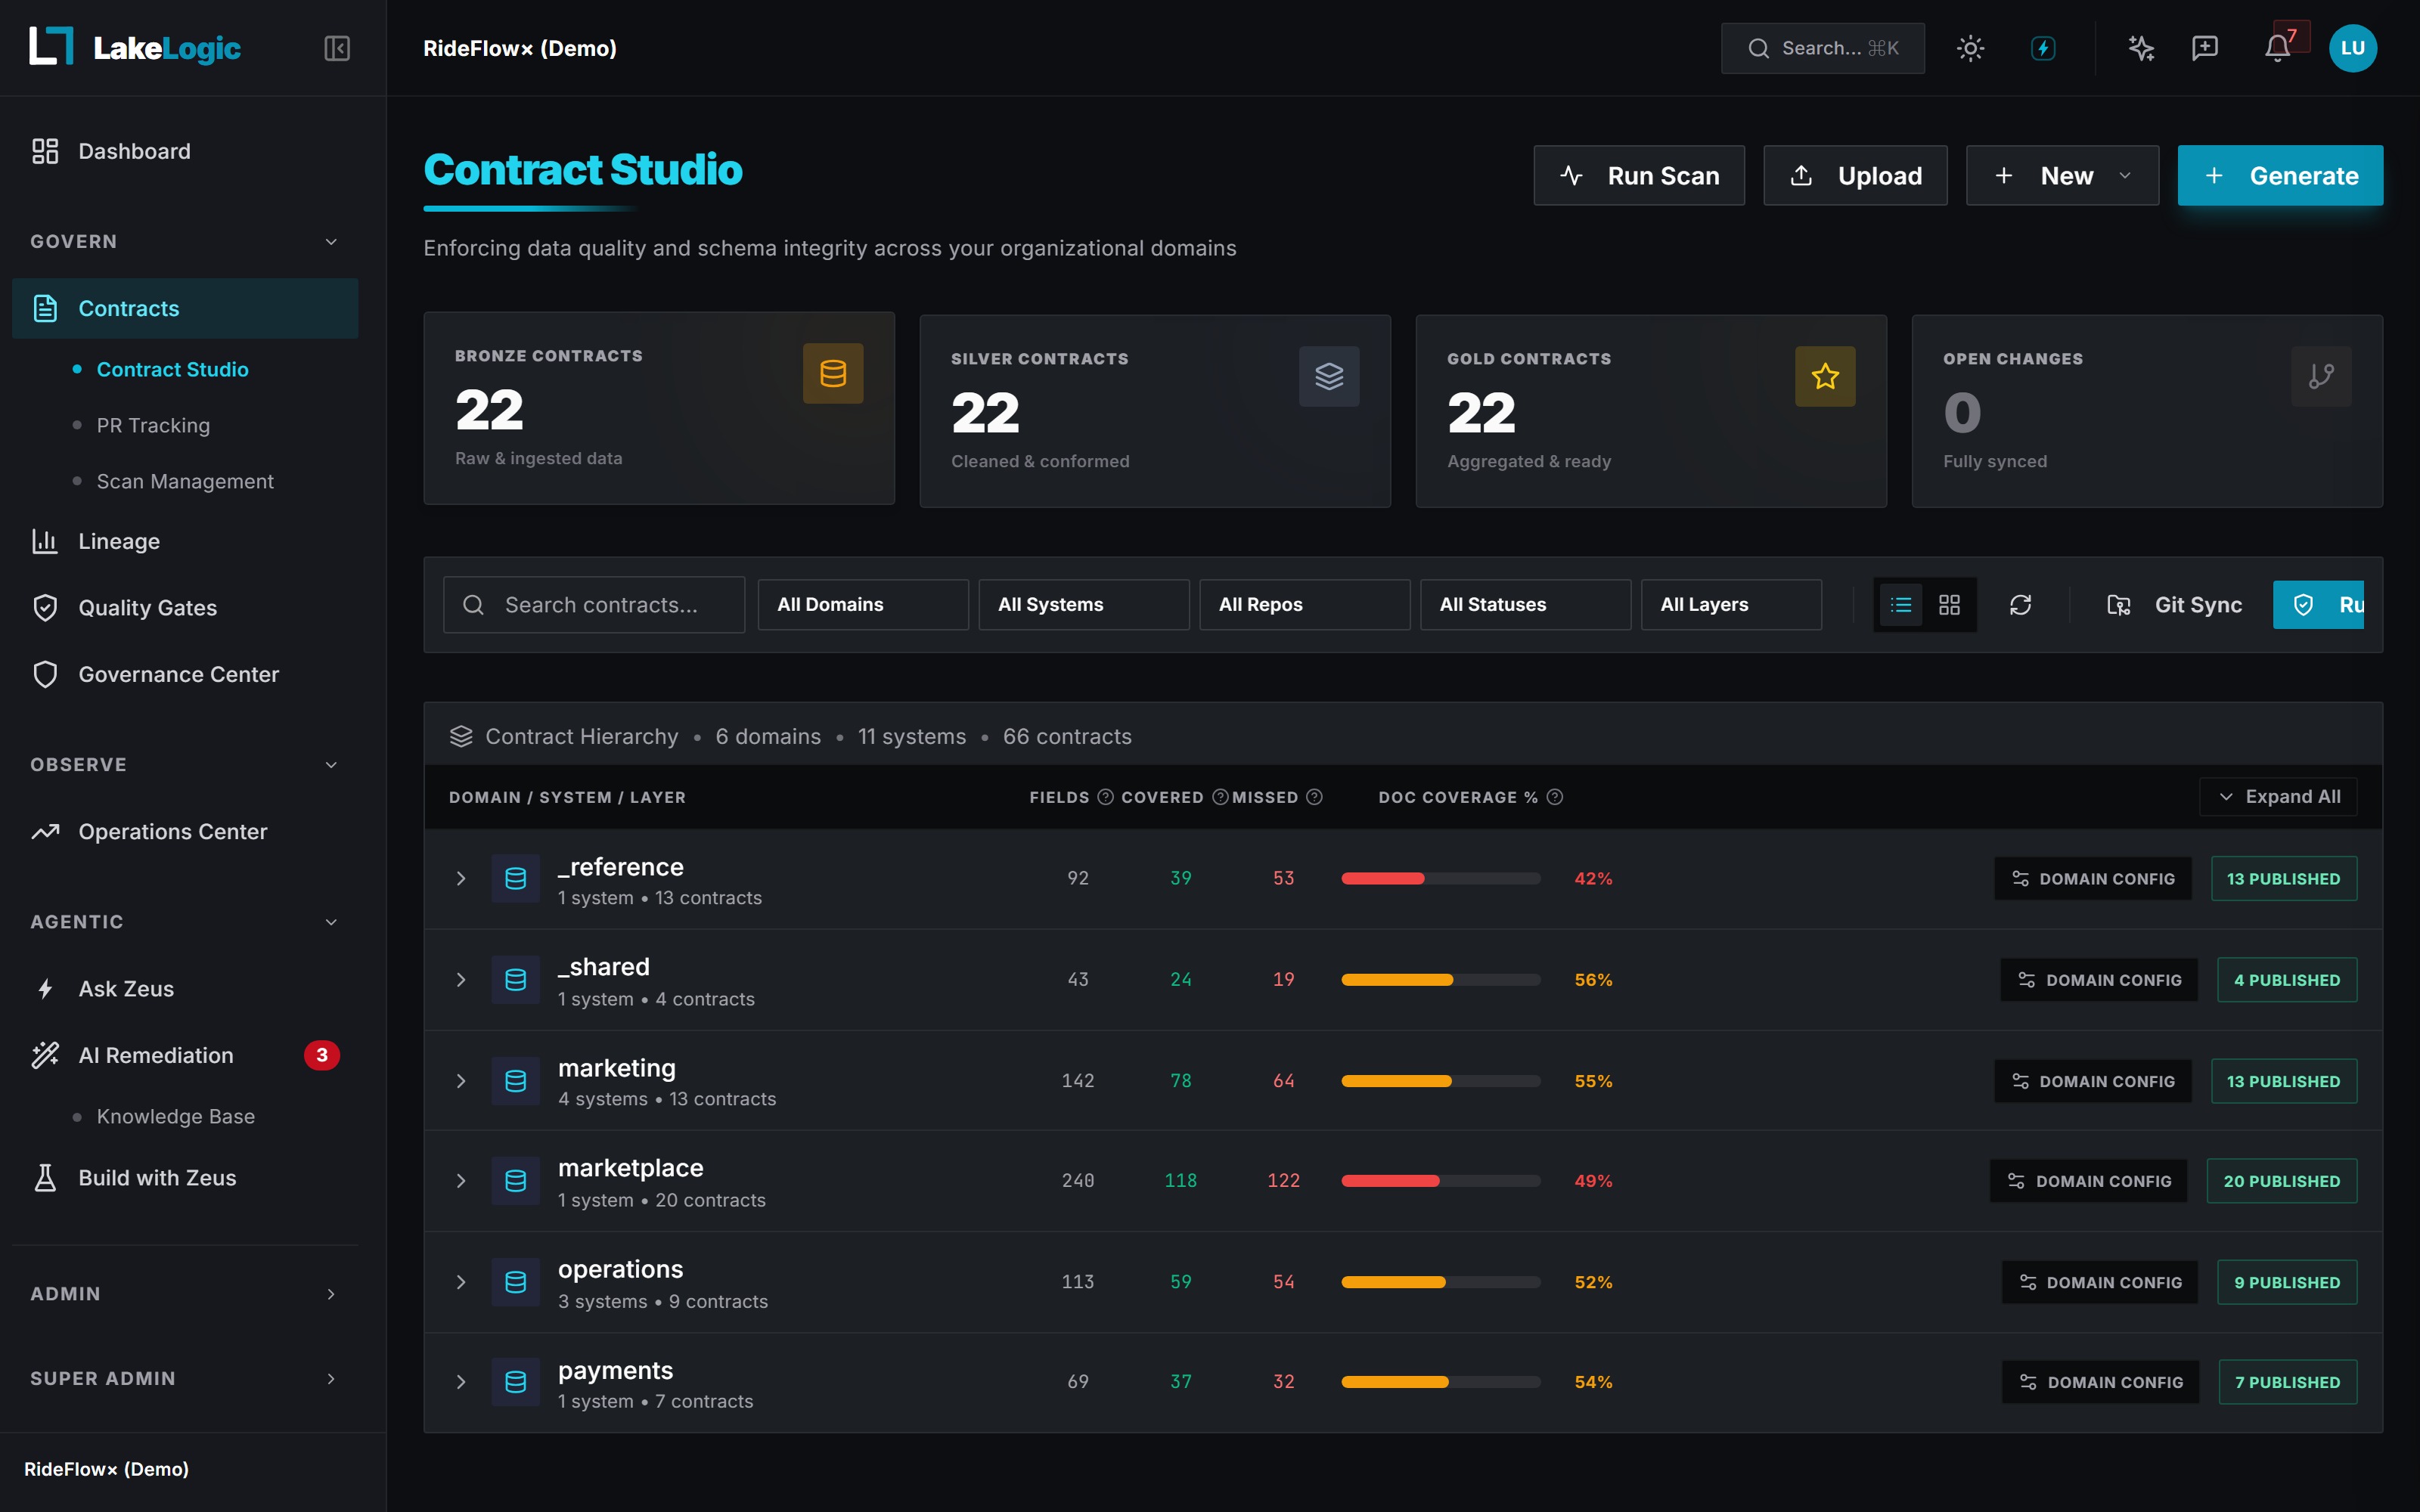Focus the Search contracts input field

594,604
